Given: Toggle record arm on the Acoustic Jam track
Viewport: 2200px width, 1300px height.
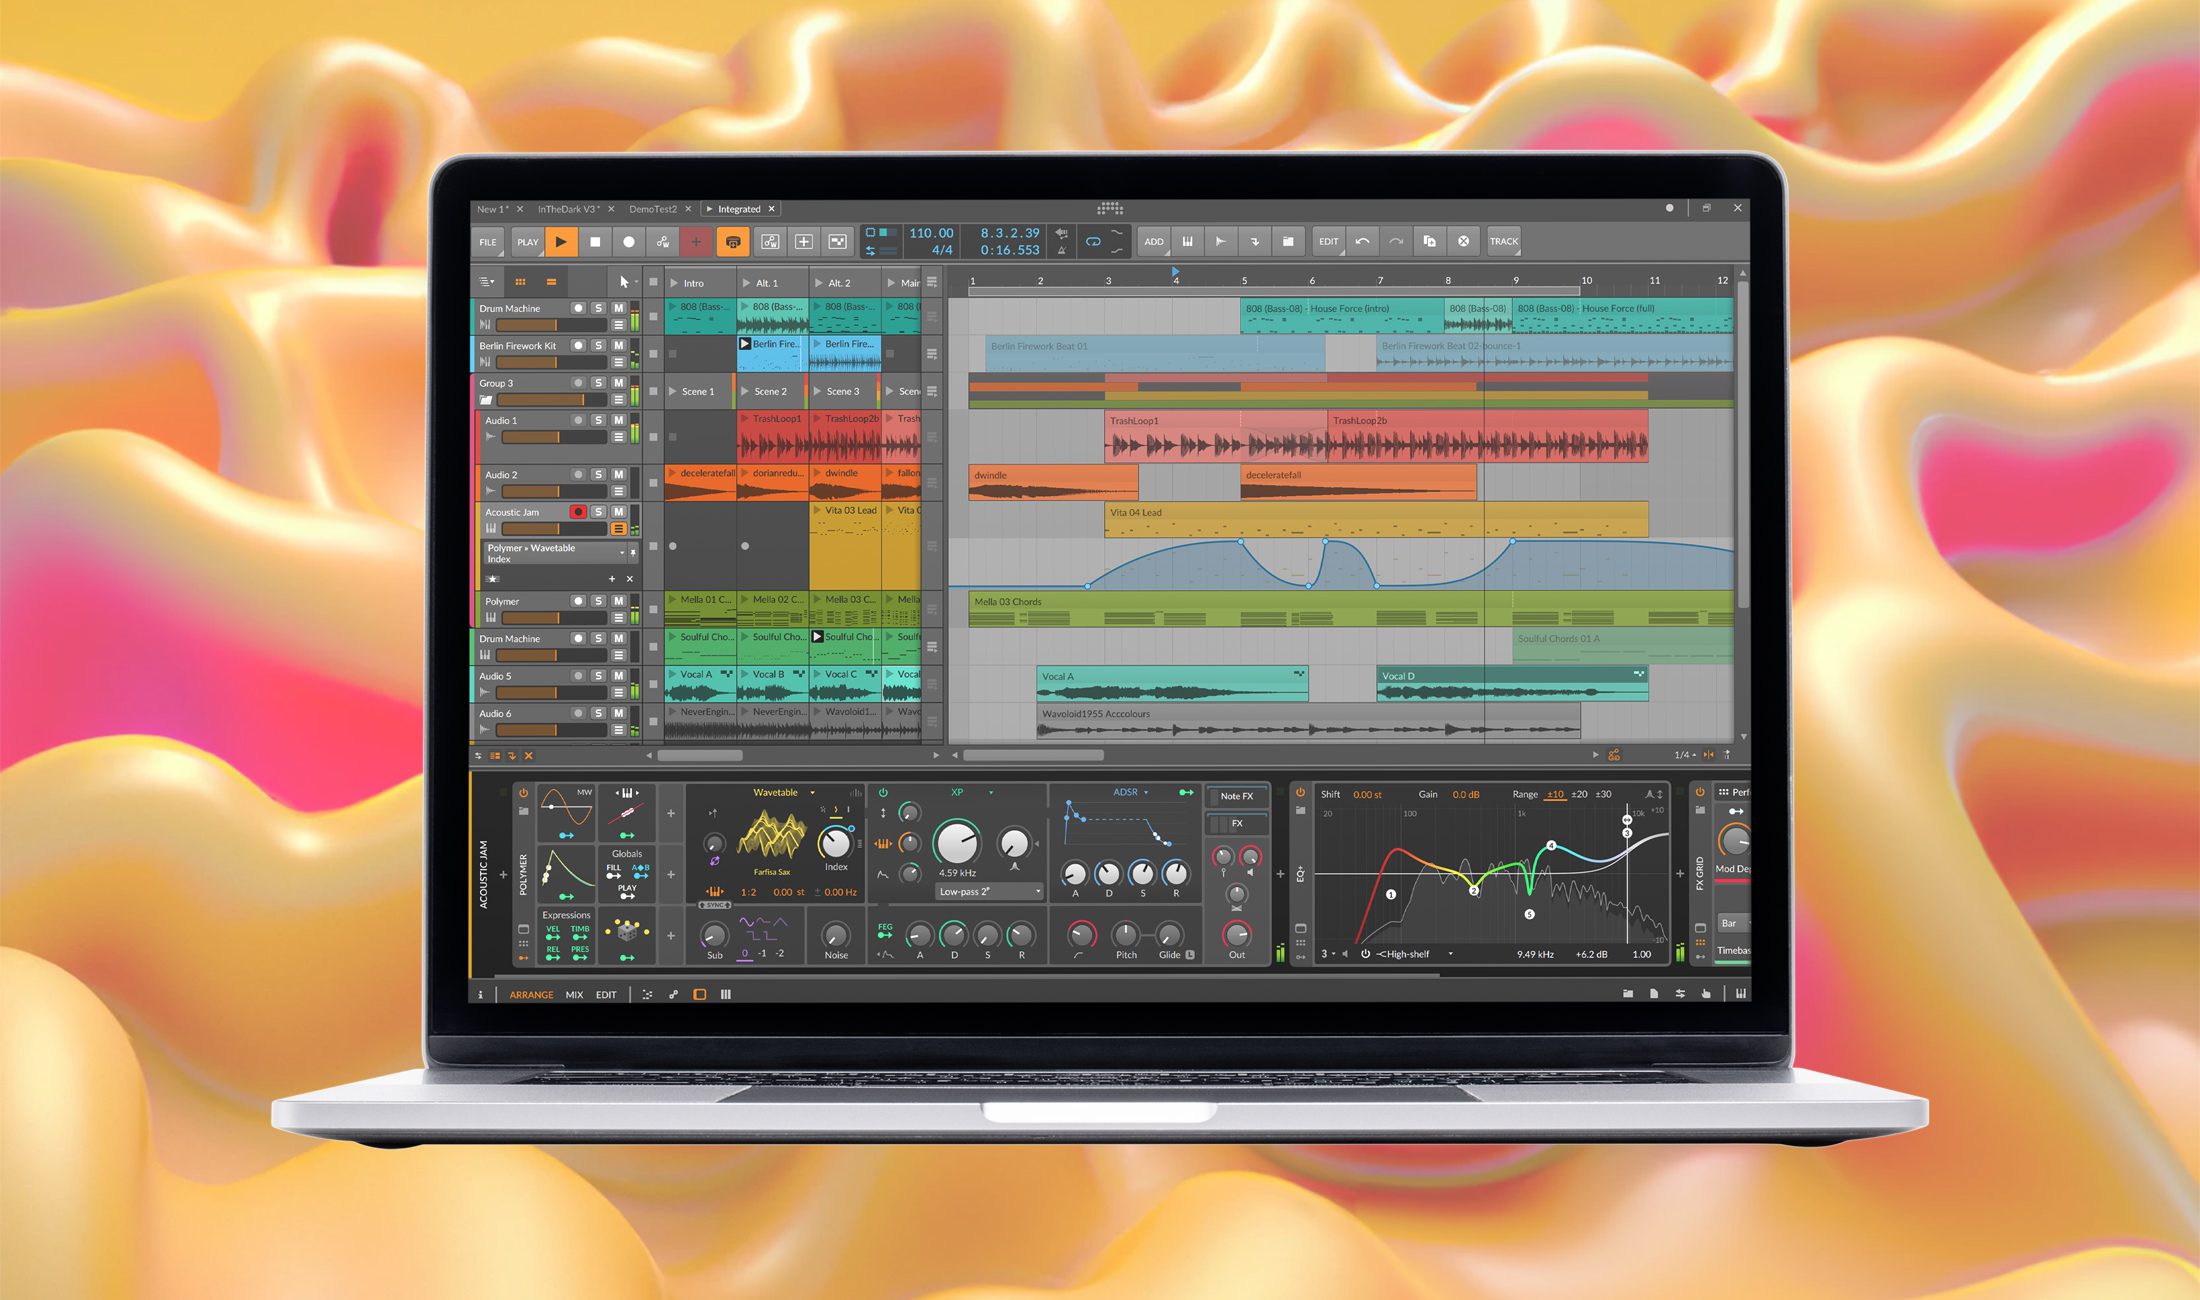Looking at the screenshot, I should tap(578, 512).
